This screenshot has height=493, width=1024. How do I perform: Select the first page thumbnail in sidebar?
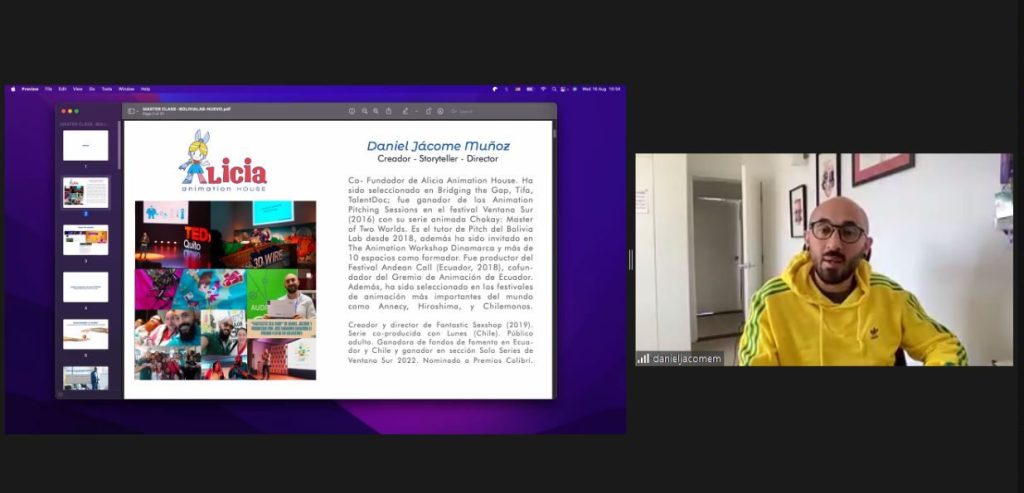pos(85,145)
